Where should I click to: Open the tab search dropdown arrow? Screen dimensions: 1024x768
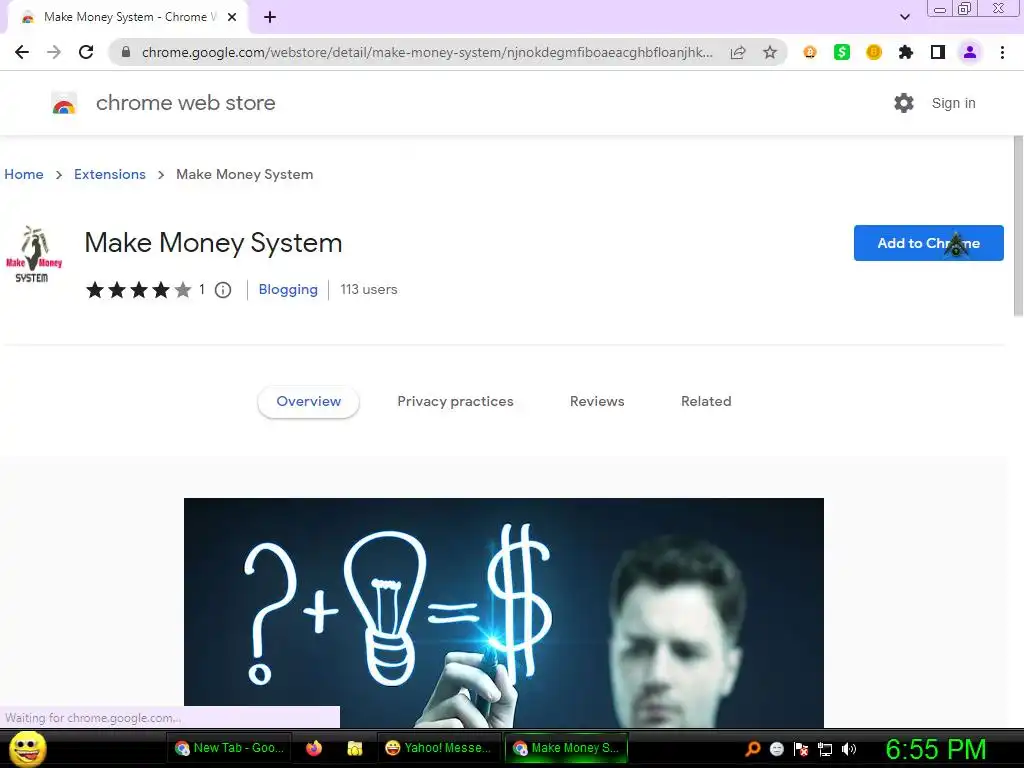904,17
